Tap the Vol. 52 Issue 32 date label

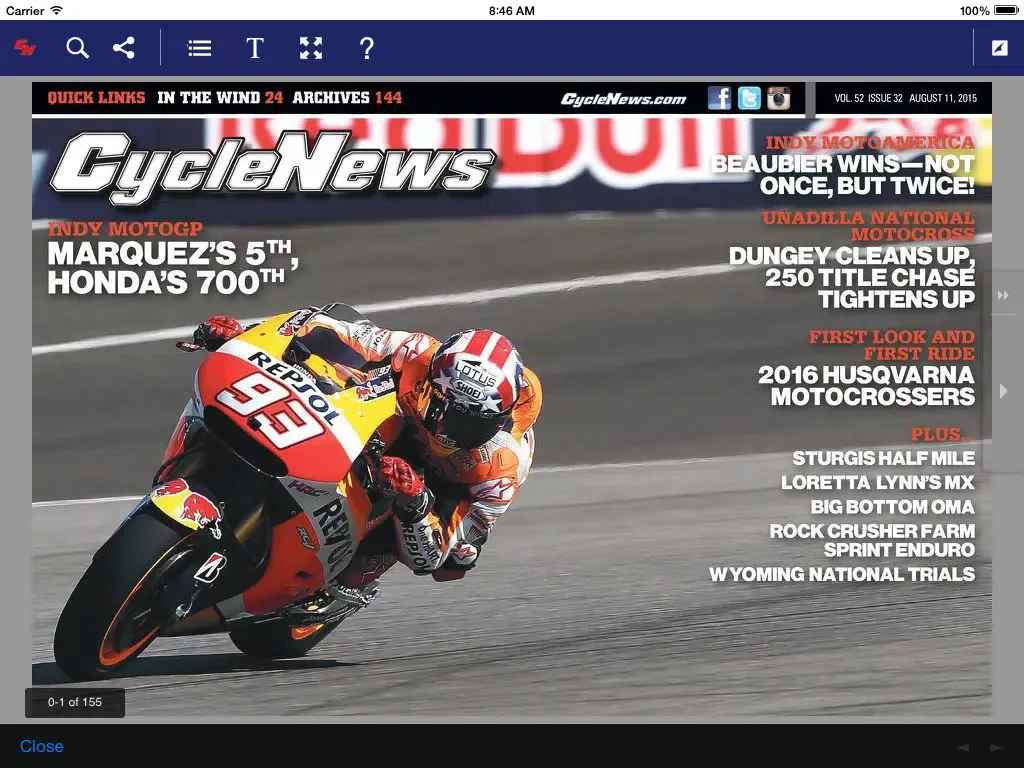click(x=905, y=98)
